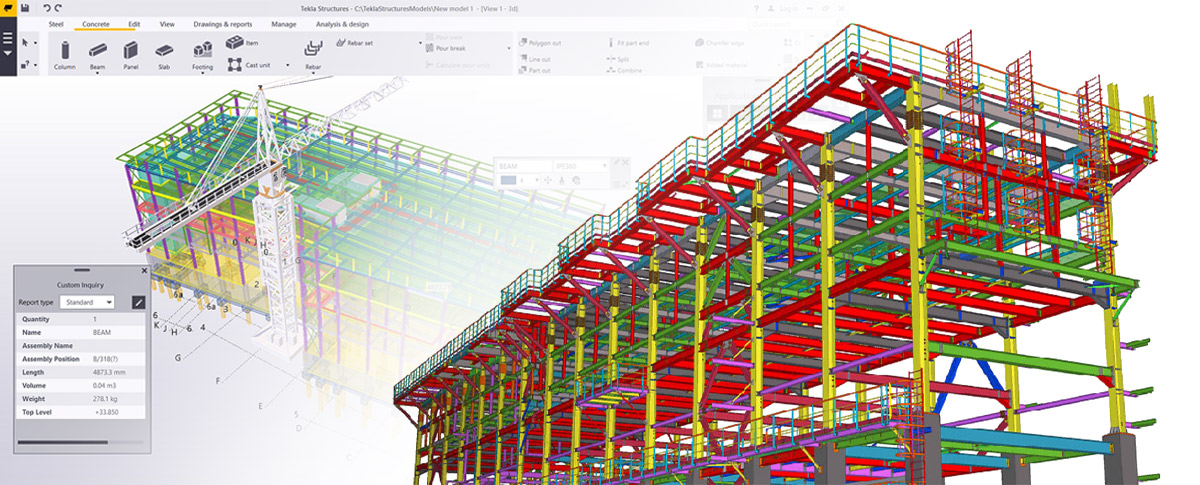This screenshot has width=1200, height=485.
Task: Select the Column tool
Action: 65,55
